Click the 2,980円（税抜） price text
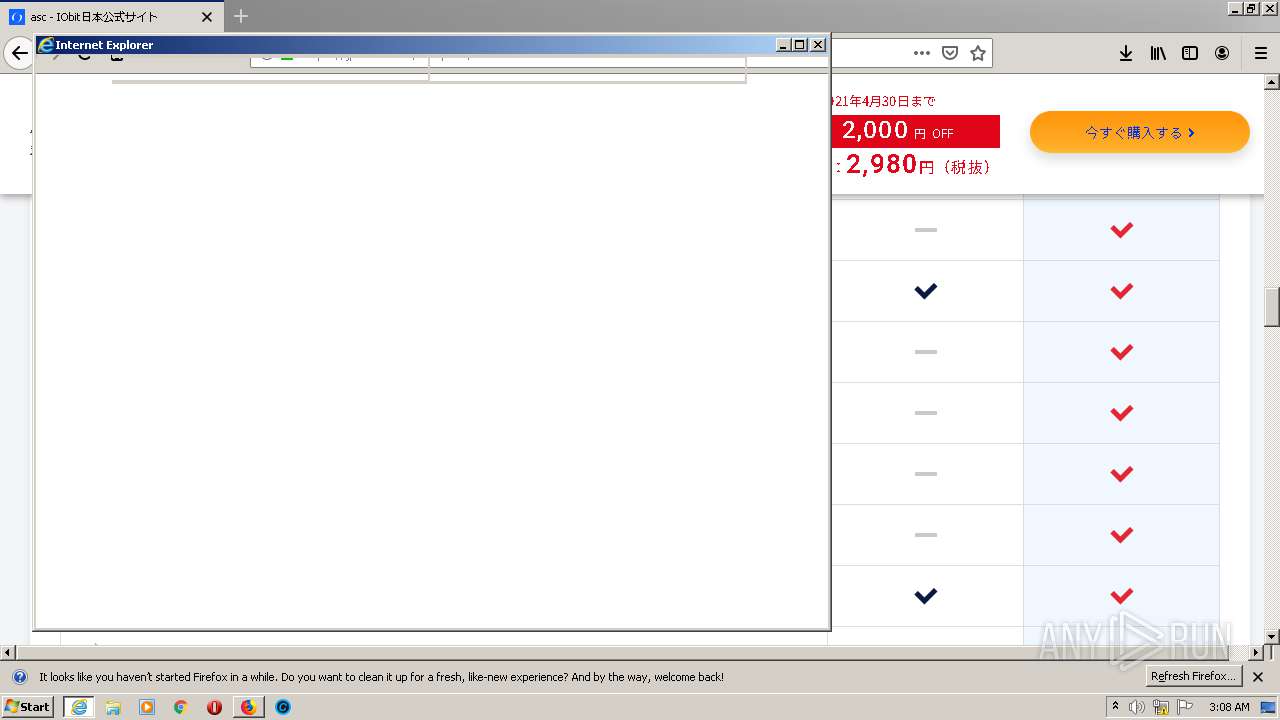1280x720 pixels. pos(918,165)
